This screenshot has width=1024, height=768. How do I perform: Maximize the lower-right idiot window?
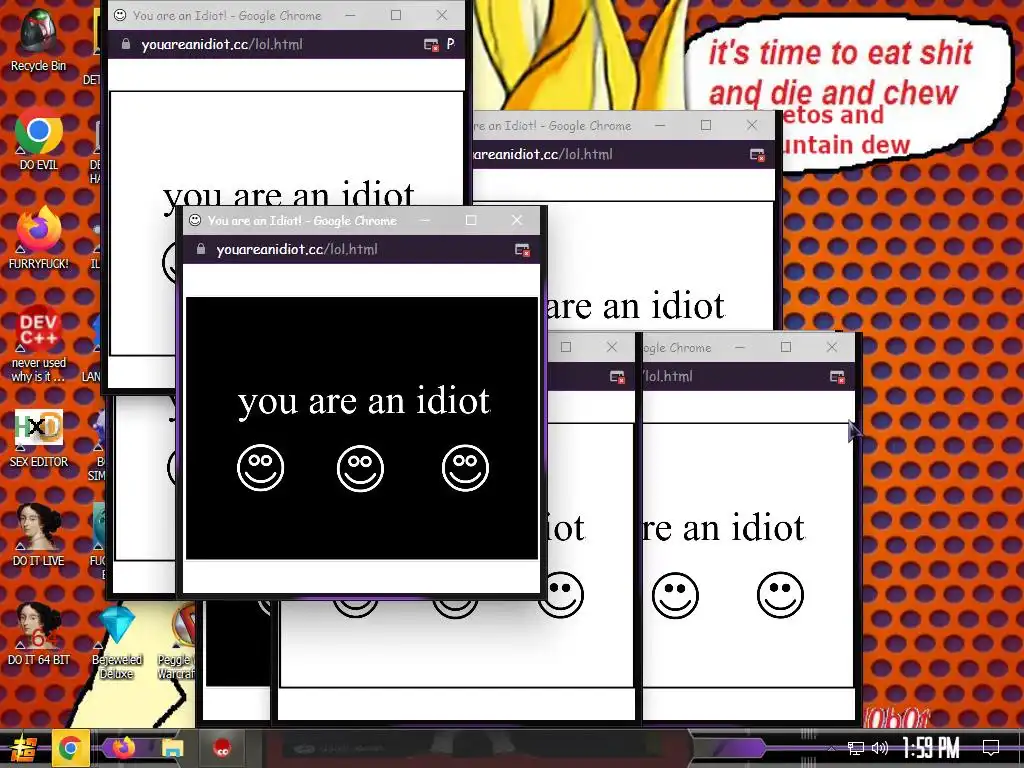point(786,347)
